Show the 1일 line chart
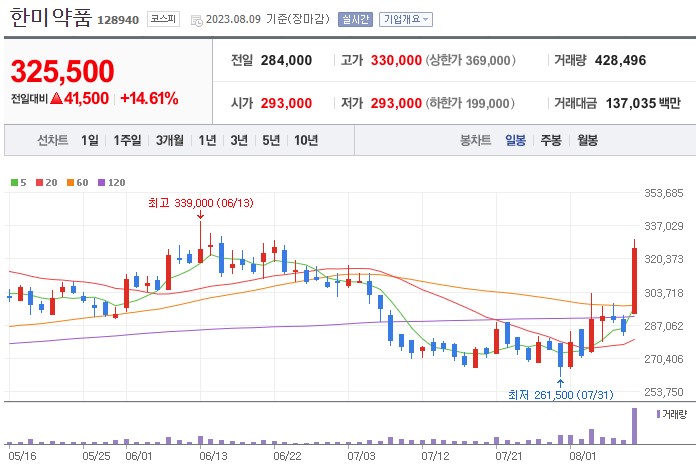Viewport: 696px width, 473px height. (90, 141)
